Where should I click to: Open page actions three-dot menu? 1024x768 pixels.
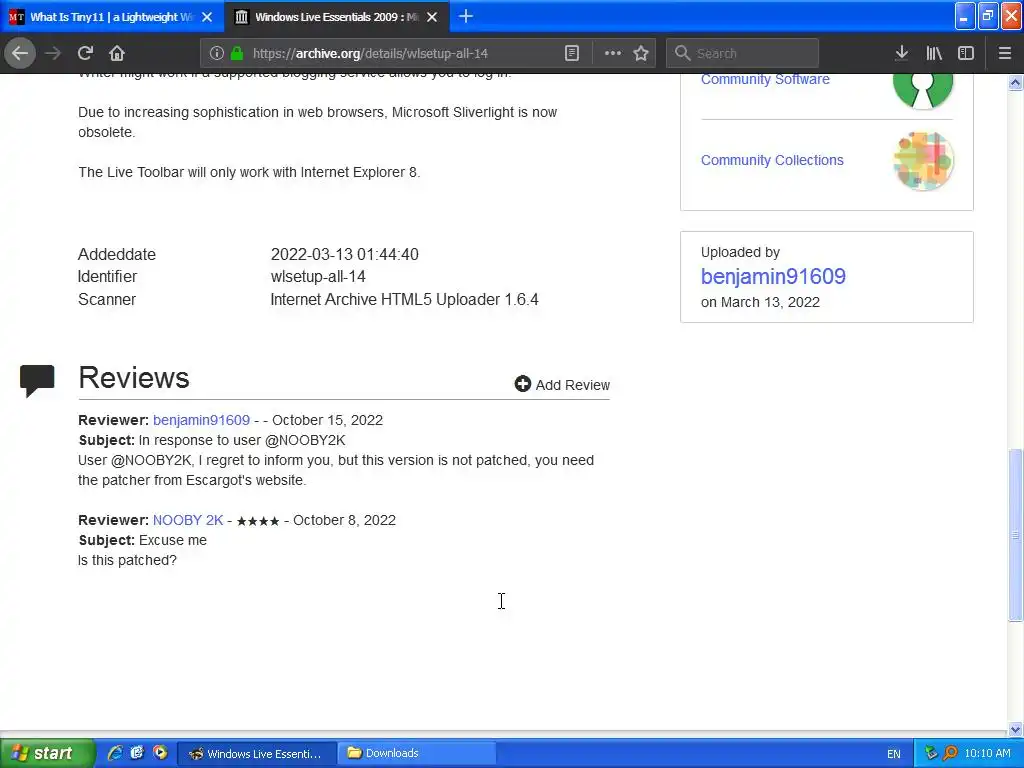[x=613, y=53]
